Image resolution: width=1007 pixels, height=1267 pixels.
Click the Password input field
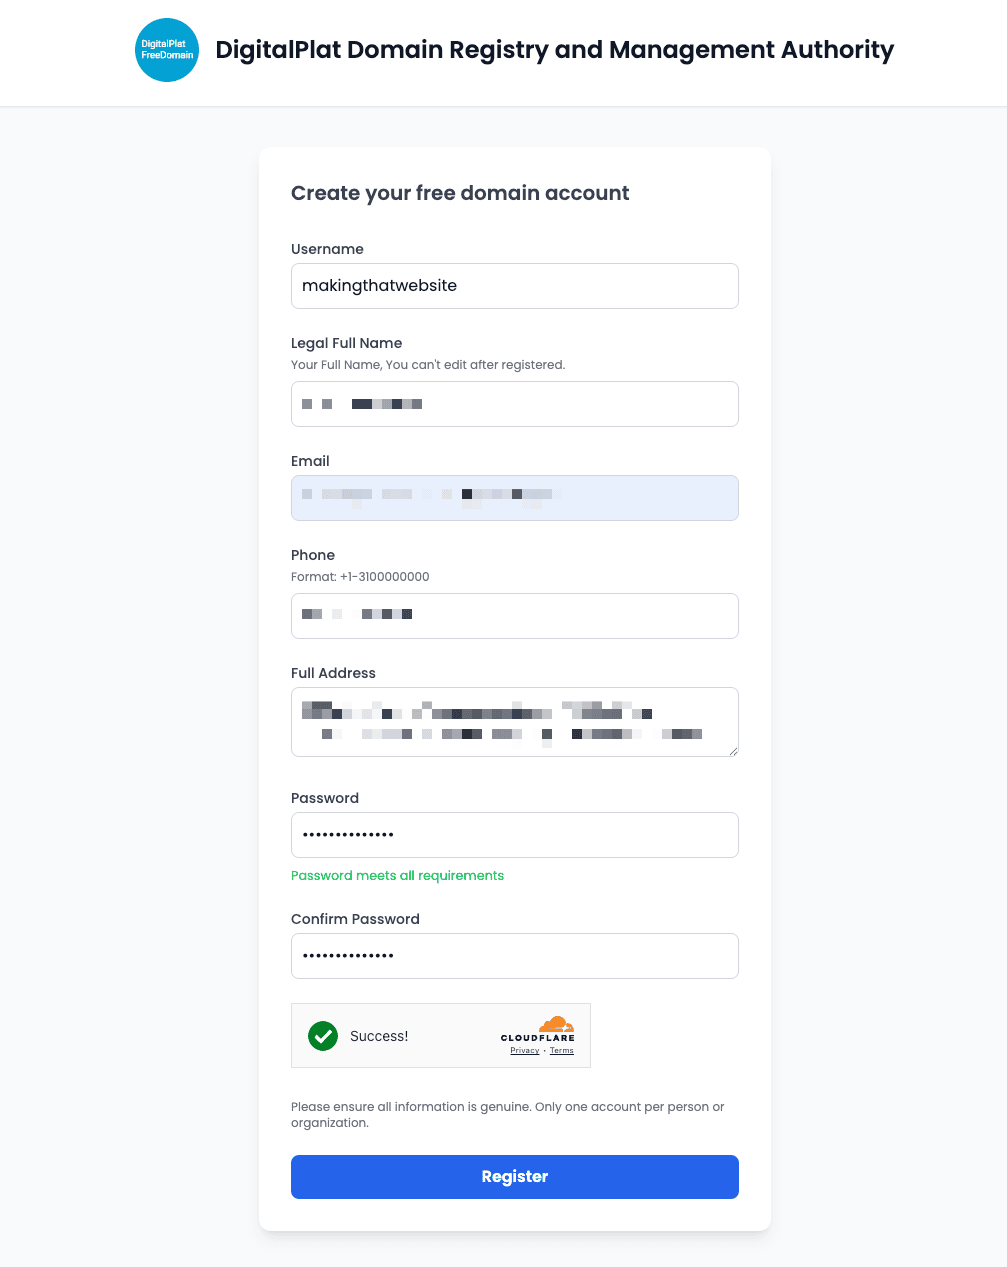(x=514, y=835)
